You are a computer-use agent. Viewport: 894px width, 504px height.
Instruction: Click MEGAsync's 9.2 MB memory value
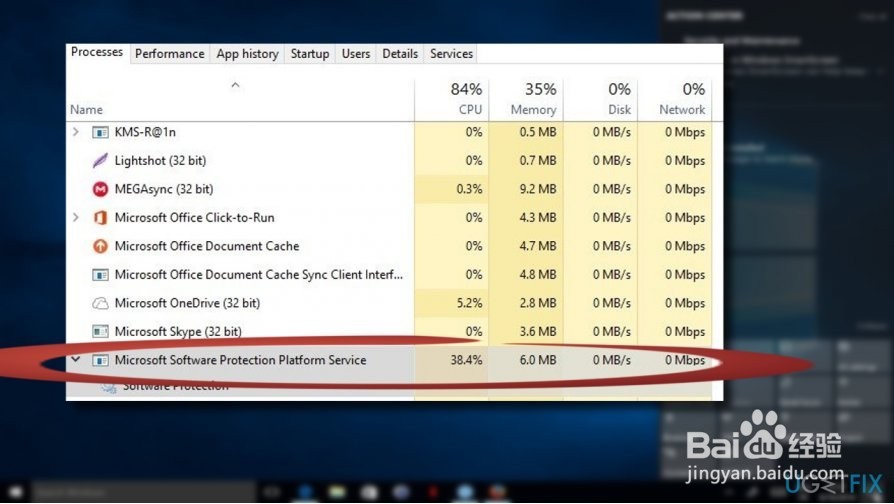coord(538,189)
